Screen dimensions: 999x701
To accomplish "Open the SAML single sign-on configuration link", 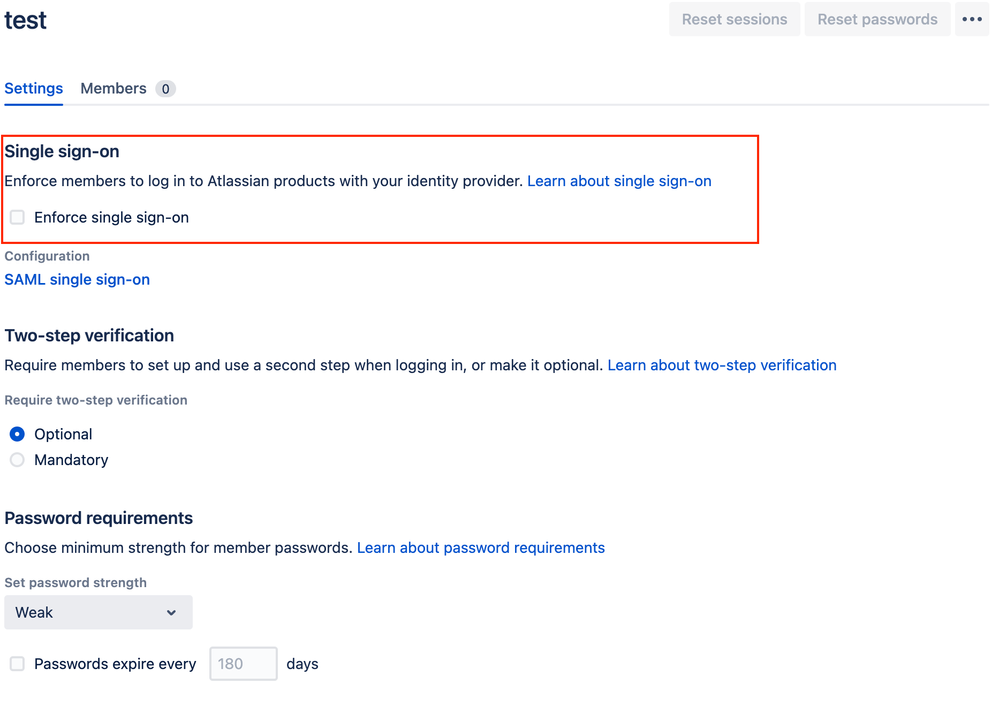I will (77, 279).
